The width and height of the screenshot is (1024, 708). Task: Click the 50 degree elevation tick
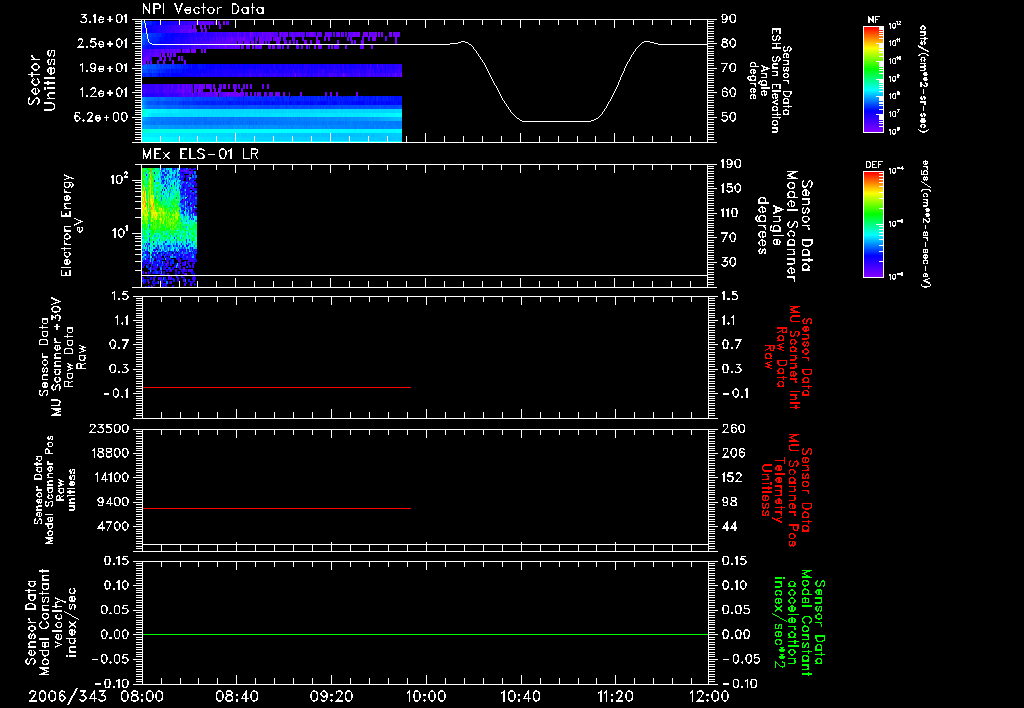729,117
